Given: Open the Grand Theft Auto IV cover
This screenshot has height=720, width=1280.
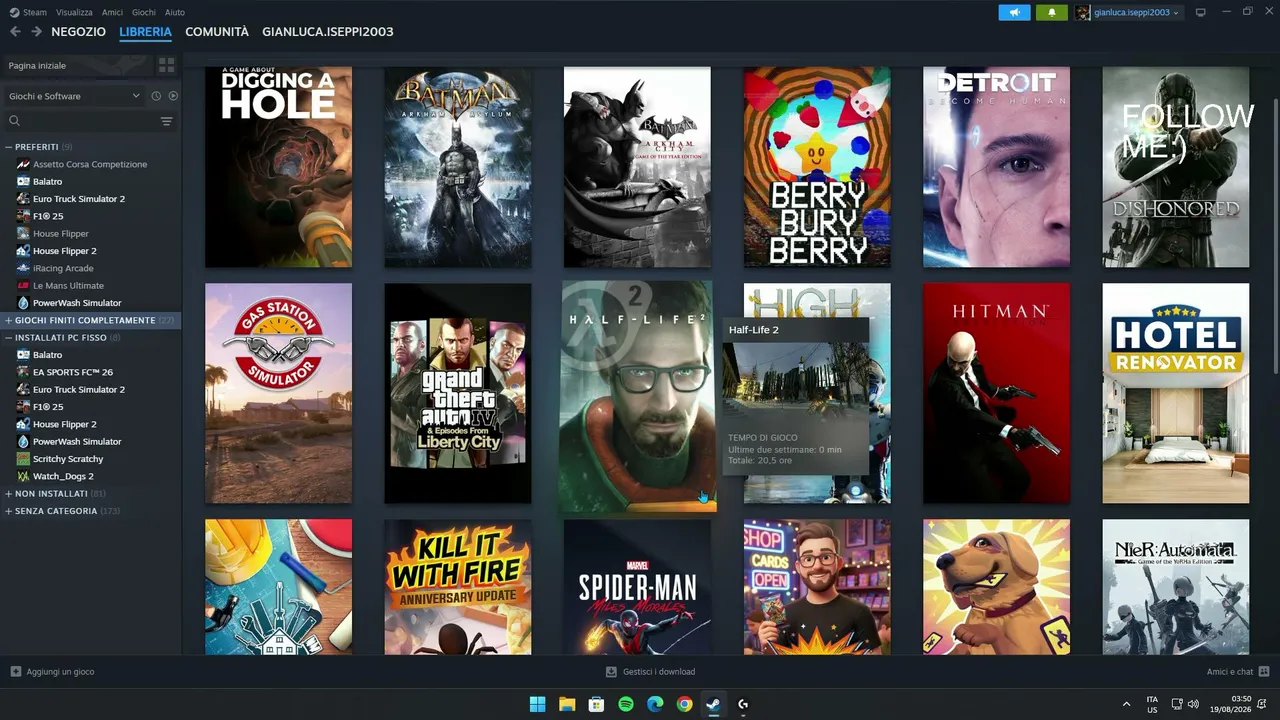Looking at the screenshot, I should click(x=458, y=393).
